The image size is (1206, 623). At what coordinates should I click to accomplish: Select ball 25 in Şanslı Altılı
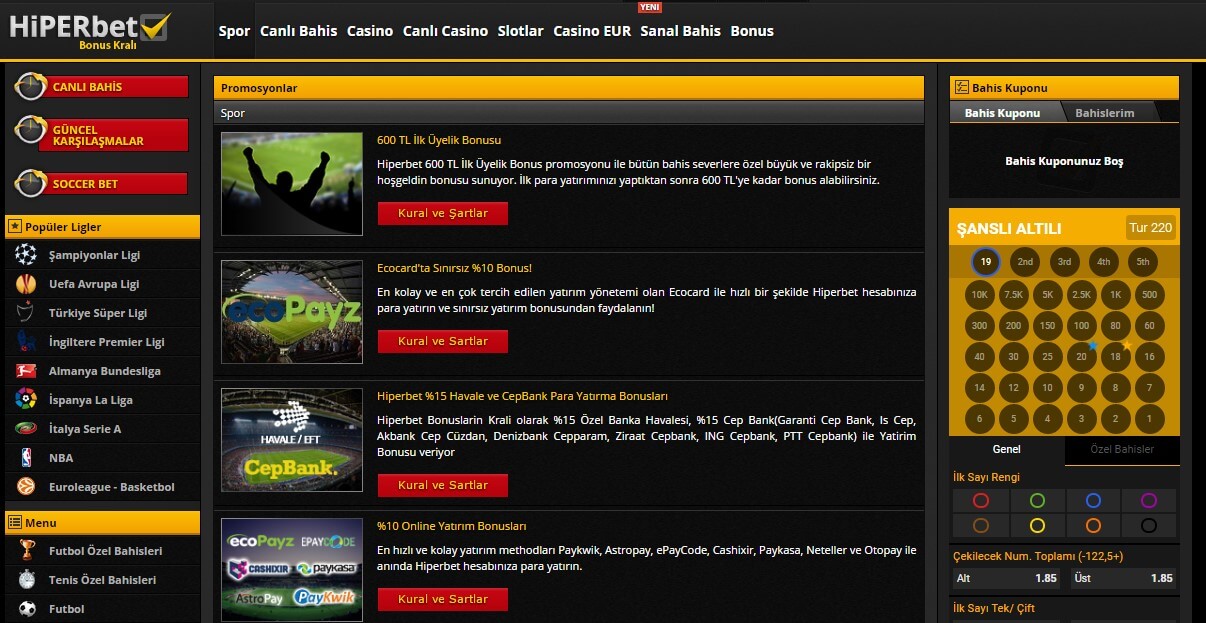[1048, 357]
